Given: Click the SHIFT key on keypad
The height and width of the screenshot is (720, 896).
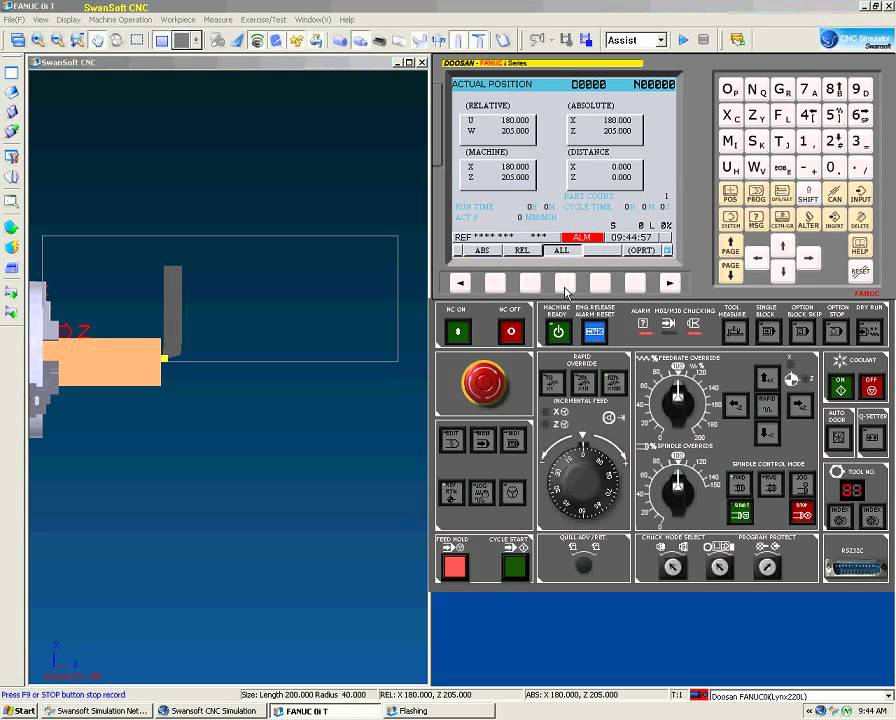Looking at the screenshot, I should [808, 194].
